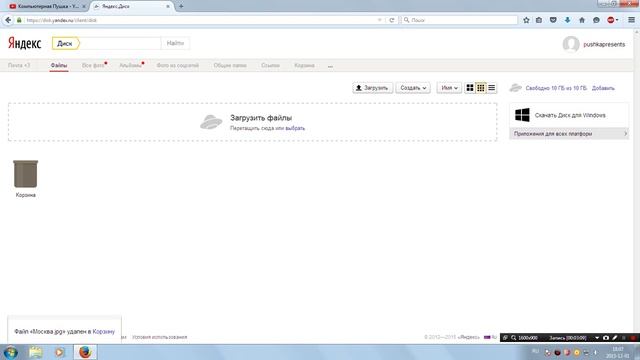Open the pushkapresents account name
Viewport: 640px width, 360px height.
point(604,44)
